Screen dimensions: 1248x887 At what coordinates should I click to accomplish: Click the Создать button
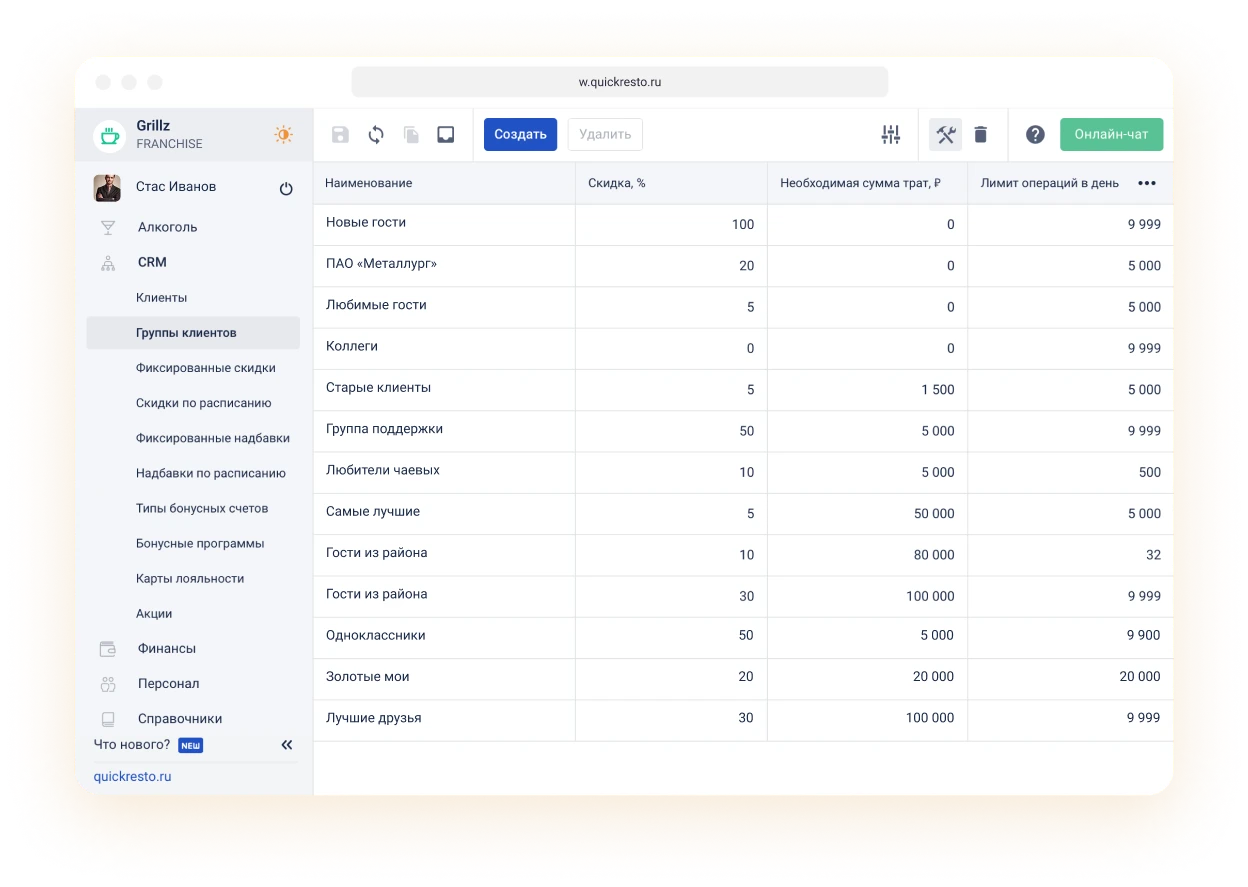point(520,134)
